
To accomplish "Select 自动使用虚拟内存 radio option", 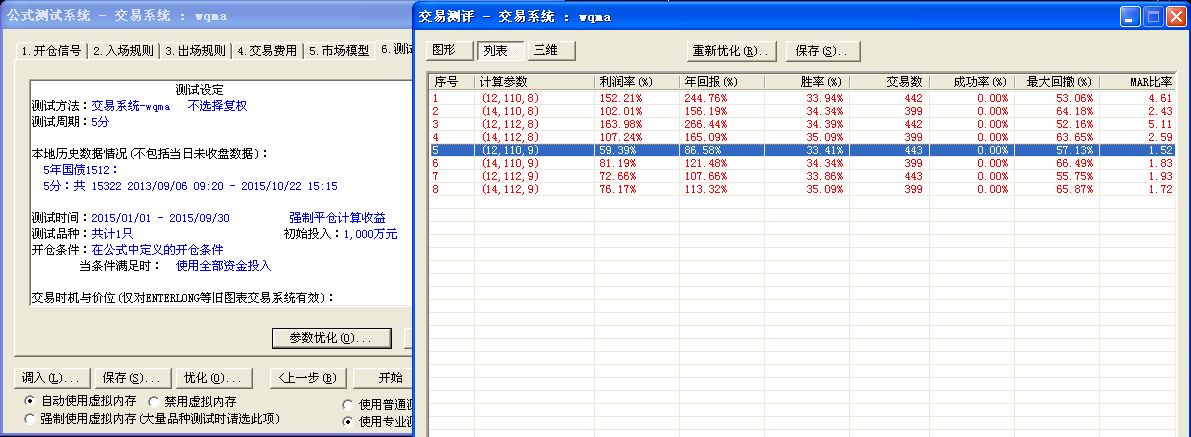I will point(31,401).
